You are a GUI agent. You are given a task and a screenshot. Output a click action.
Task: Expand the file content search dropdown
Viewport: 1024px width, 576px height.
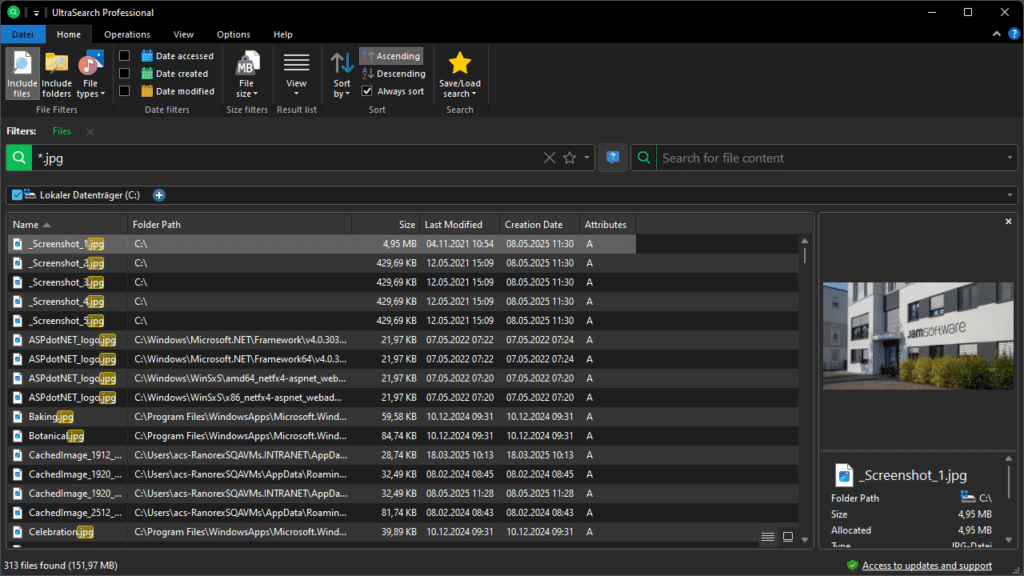(1009, 158)
